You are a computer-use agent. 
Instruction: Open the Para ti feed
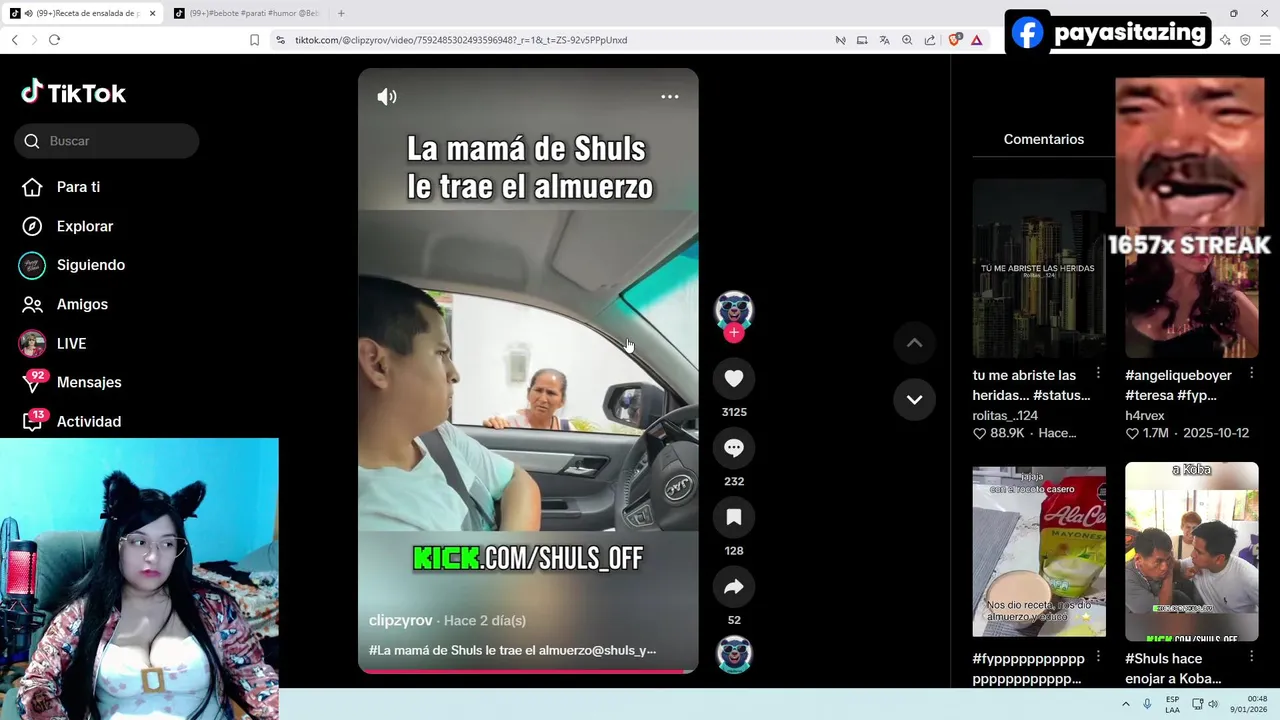tap(78, 187)
